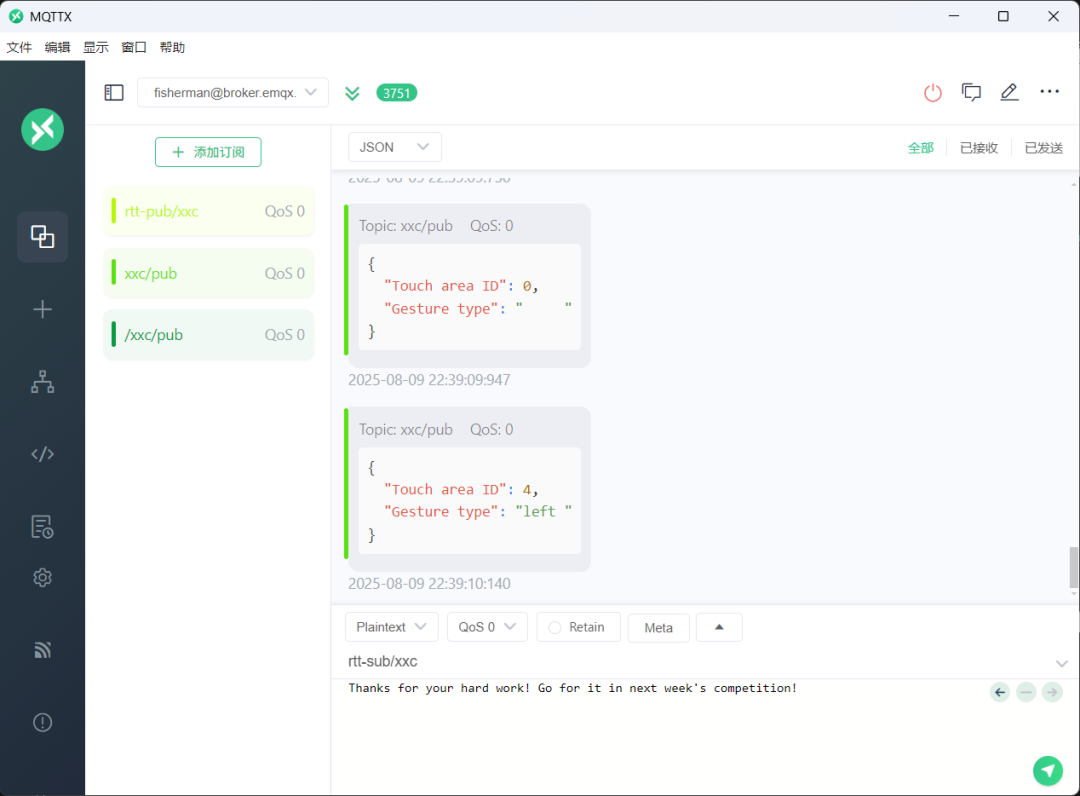1080x796 pixels.
Task: Disconnect using the red power icon
Action: 933,92
